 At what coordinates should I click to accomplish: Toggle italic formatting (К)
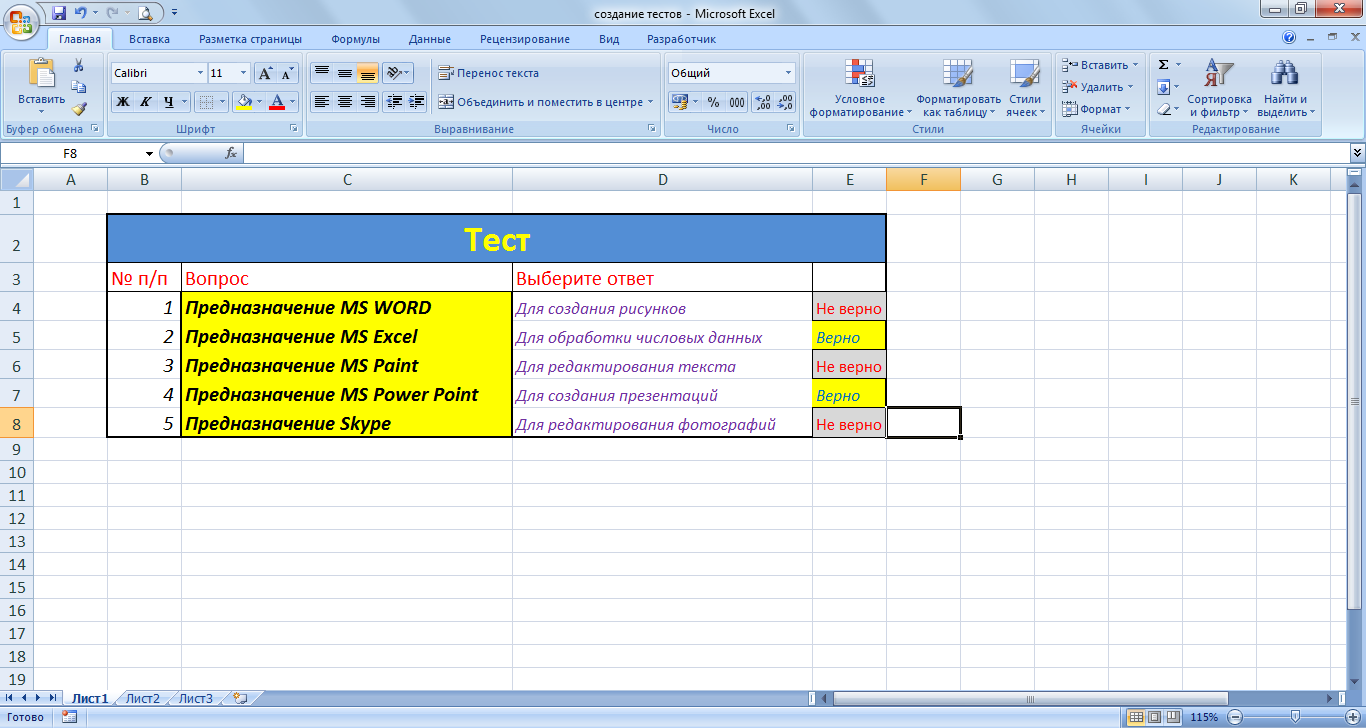click(145, 101)
